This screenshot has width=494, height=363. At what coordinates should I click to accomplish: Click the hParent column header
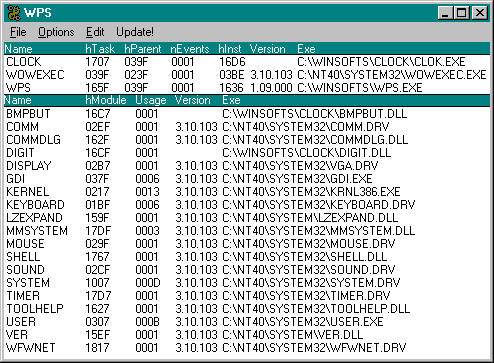click(x=143, y=49)
